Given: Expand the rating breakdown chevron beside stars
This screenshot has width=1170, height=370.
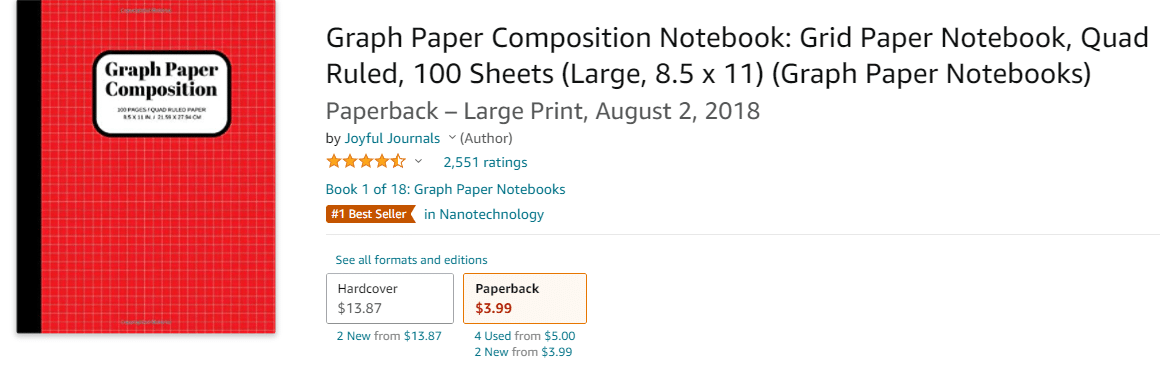Looking at the screenshot, I should 419,161.
